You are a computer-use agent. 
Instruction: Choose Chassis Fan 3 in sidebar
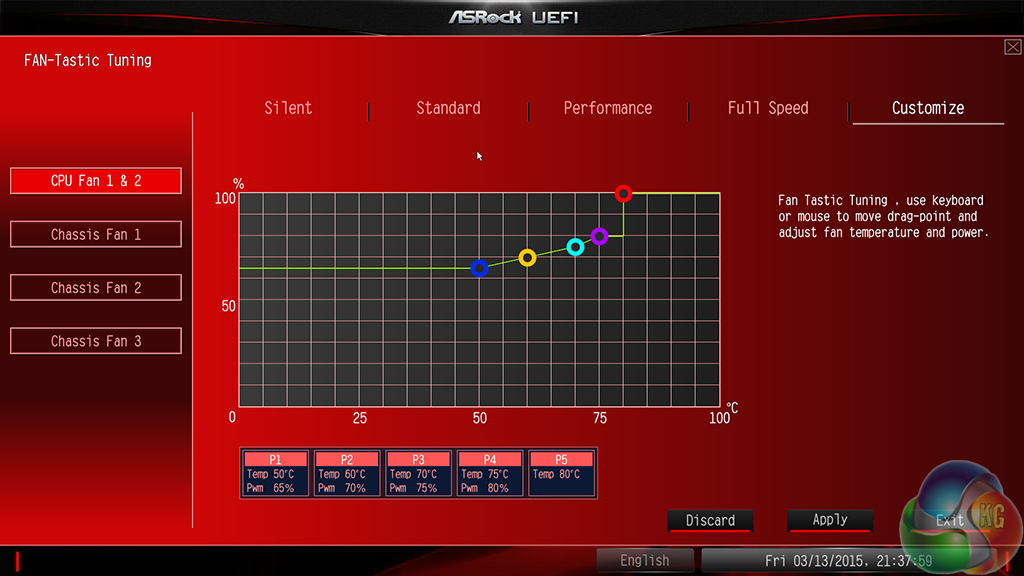(96, 342)
